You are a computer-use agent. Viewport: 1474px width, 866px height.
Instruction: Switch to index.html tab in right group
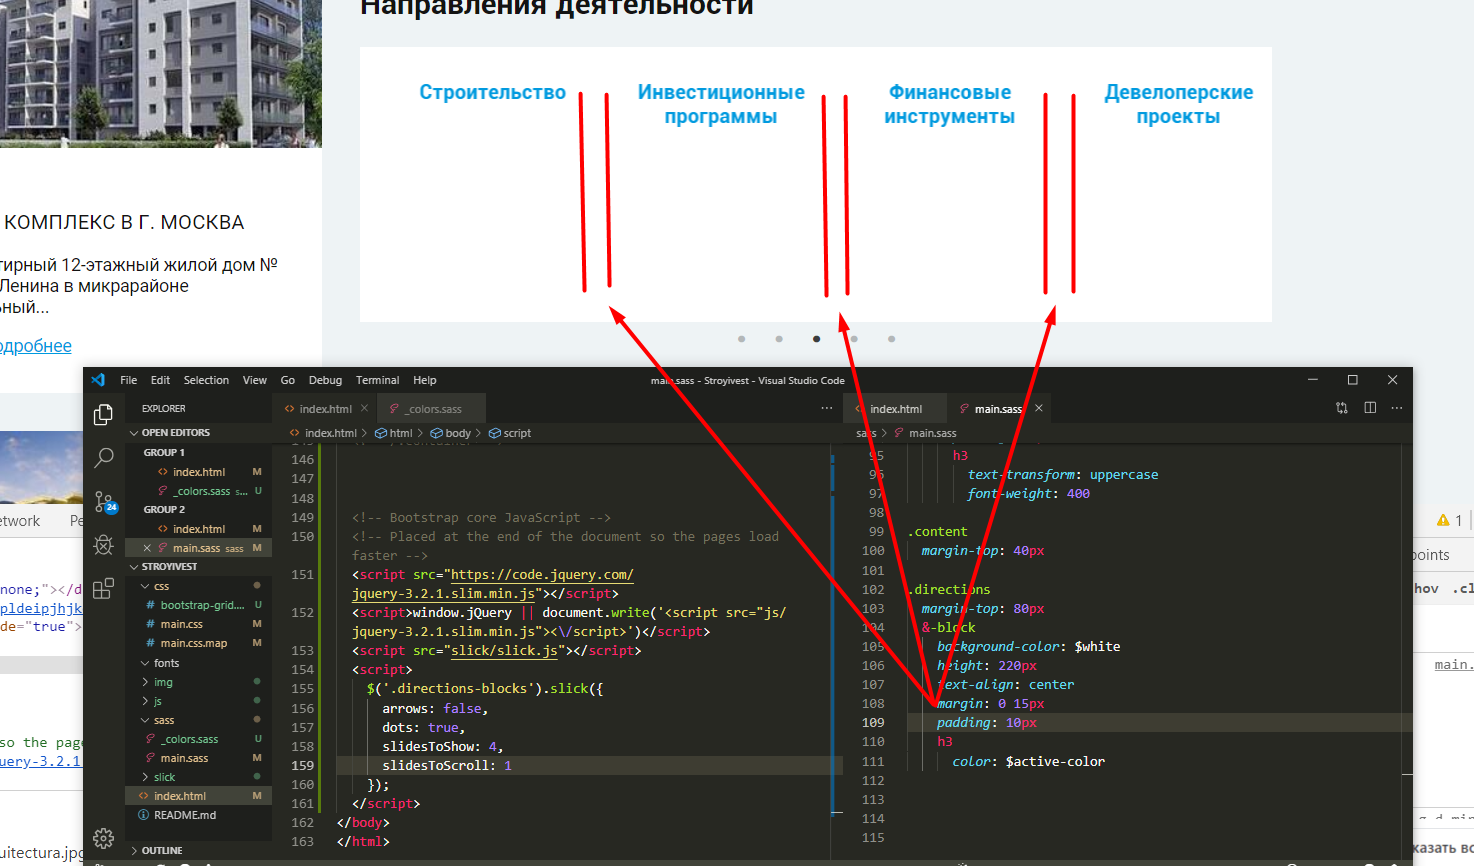(x=896, y=408)
